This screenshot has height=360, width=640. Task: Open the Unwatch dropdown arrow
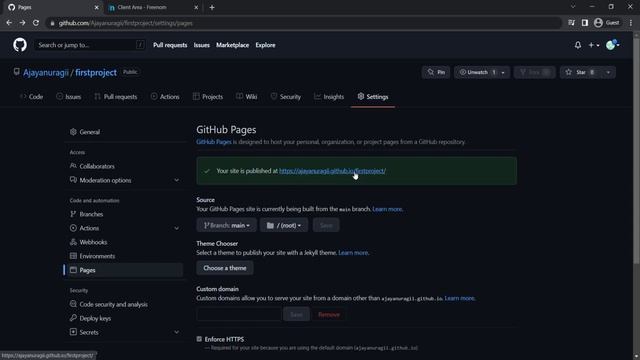(x=503, y=72)
